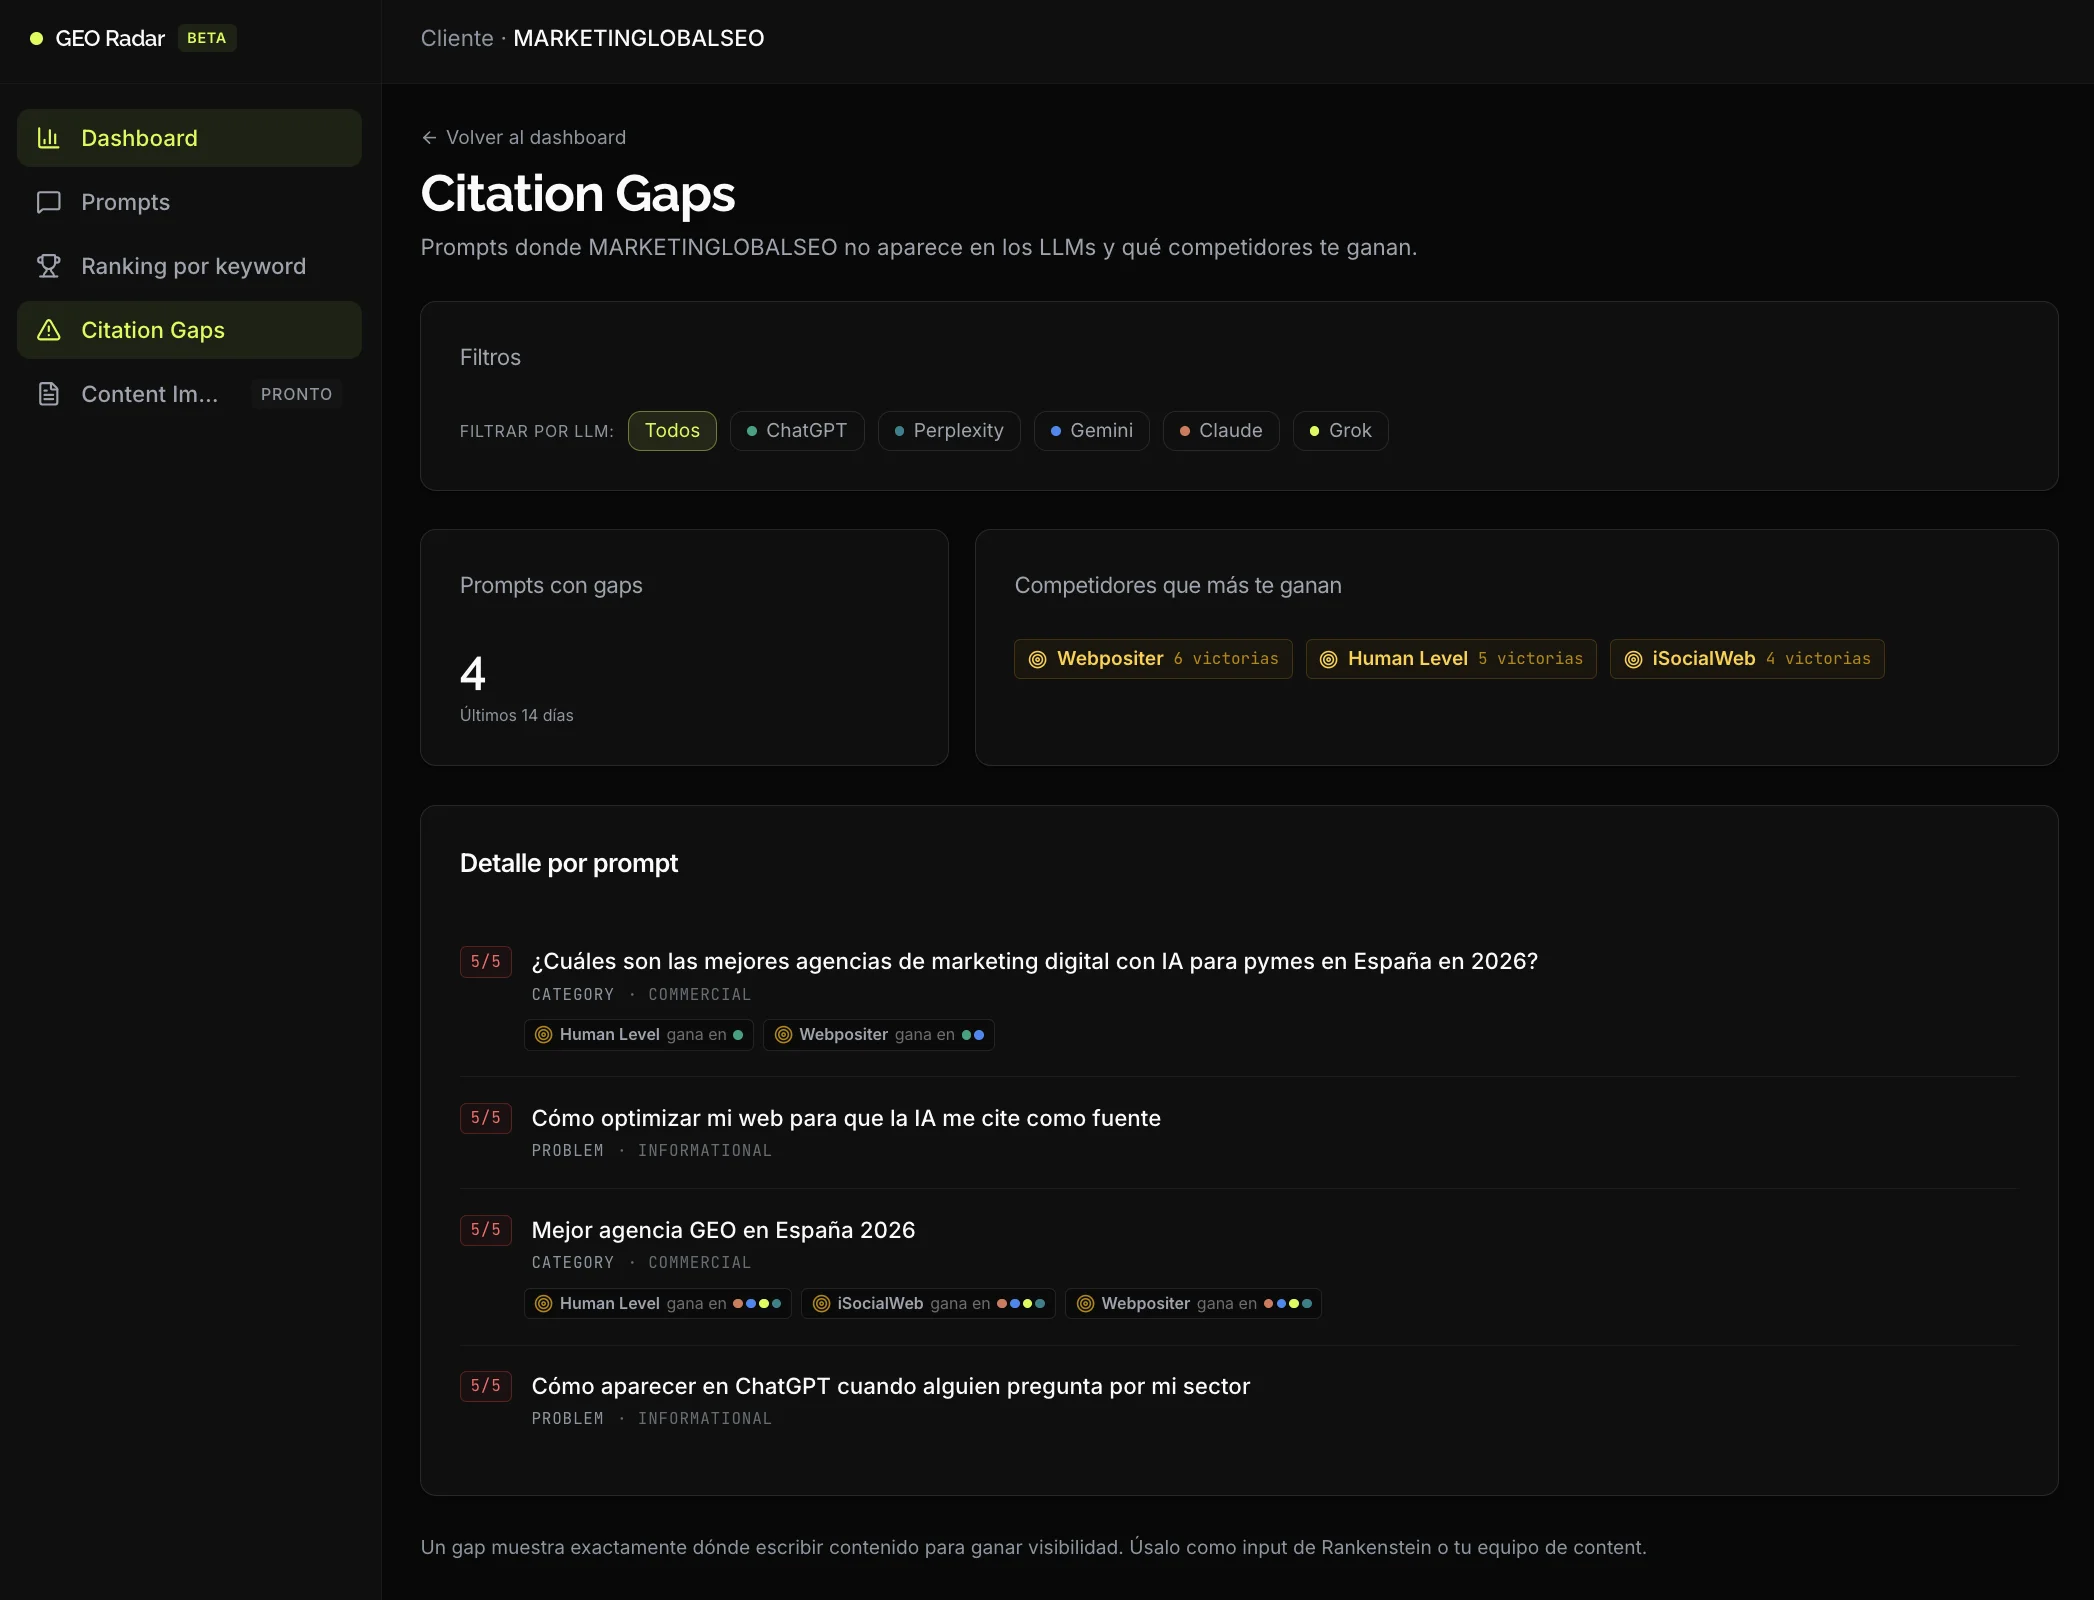2094x1600 pixels.
Task: Expand the Cómo optimizar mi web prompt
Action: [845, 1118]
